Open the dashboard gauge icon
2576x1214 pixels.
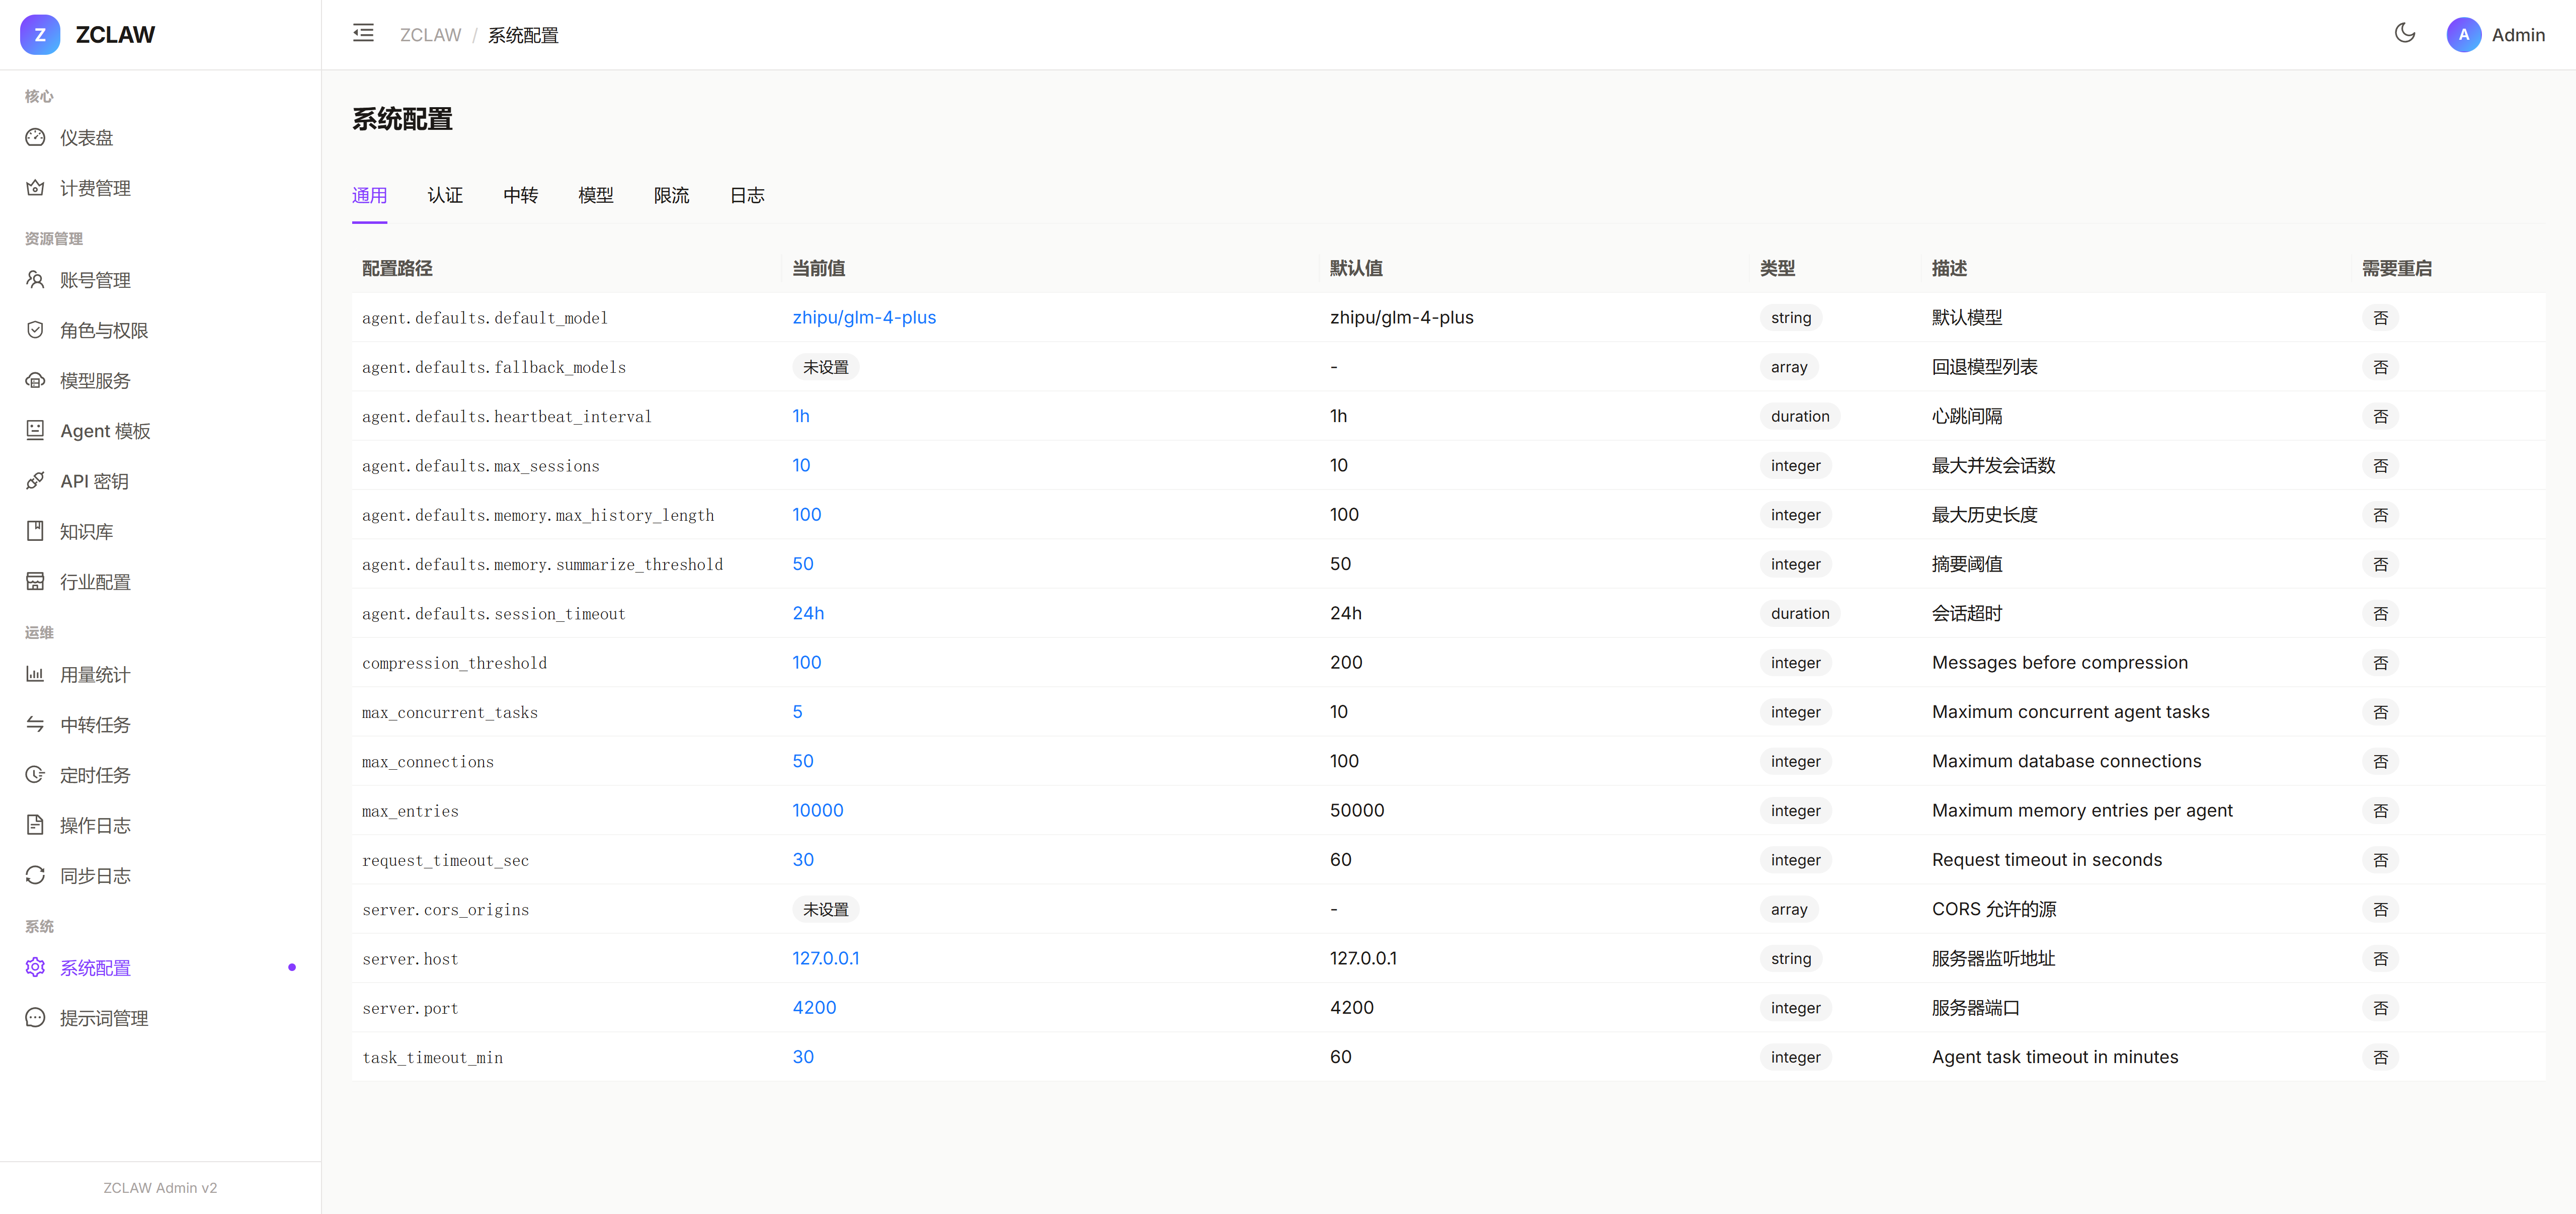click(x=35, y=137)
